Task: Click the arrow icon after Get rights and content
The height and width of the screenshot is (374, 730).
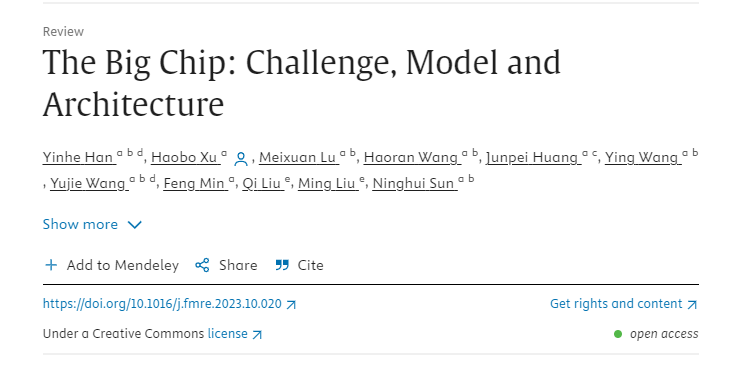Action: [692, 305]
